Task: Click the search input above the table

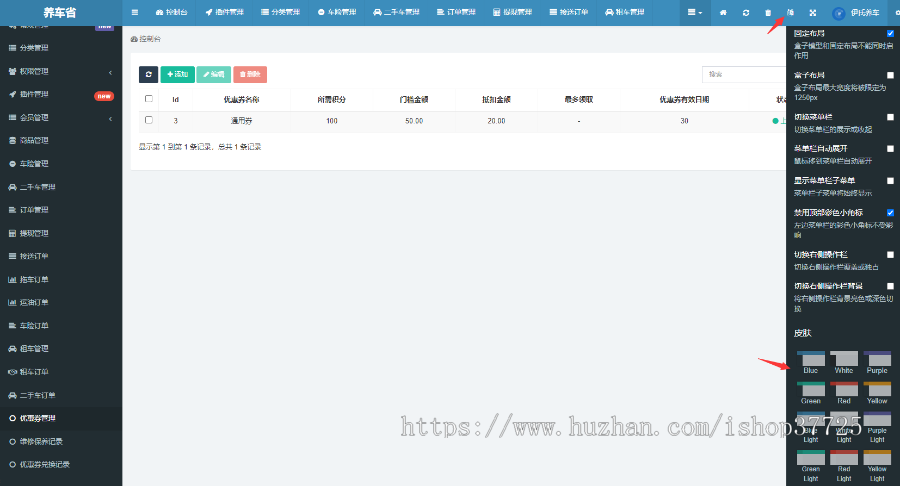Action: click(744, 75)
